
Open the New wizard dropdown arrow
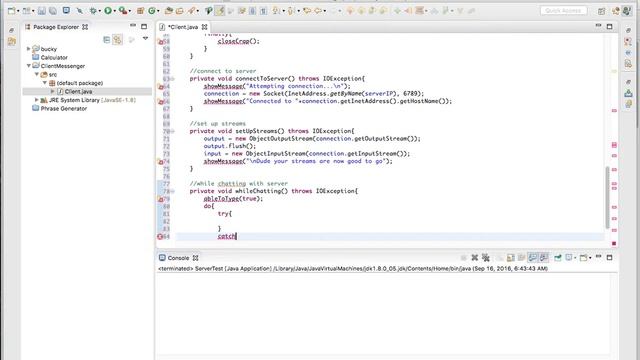coord(18,11)
